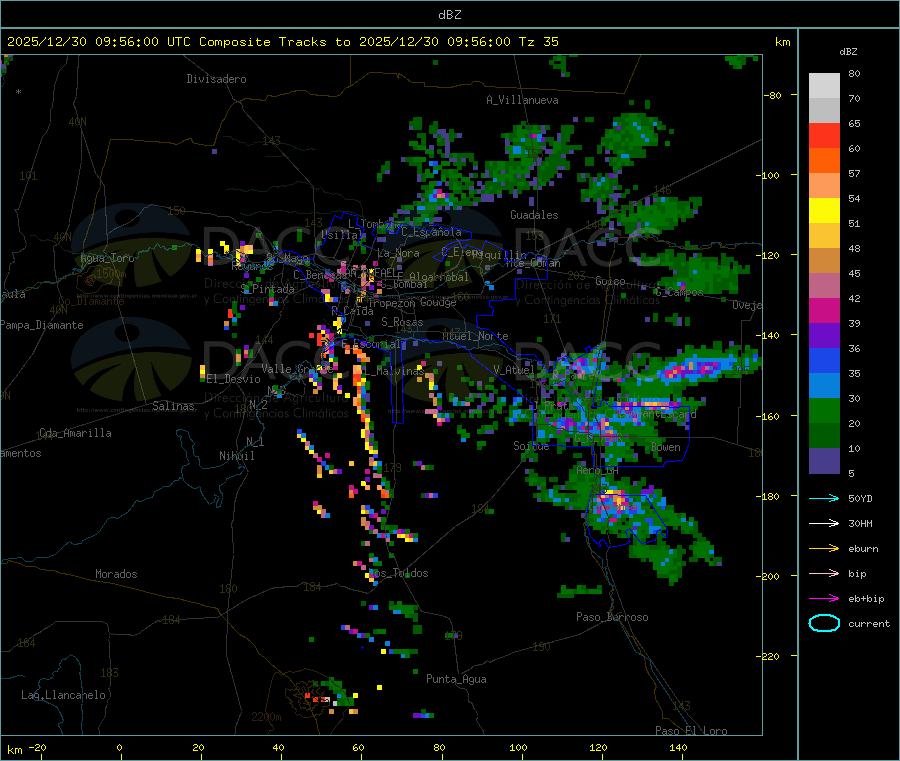Click the Atuel_Norte map label
Image resolution: width=900 pixels, height=761 pixels.
point(475,336)
